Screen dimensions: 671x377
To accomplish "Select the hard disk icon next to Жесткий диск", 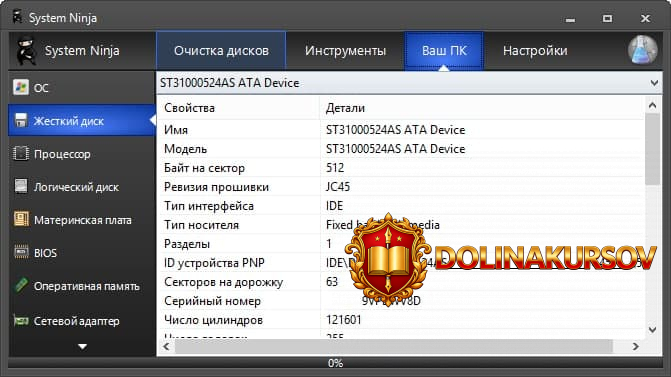I will [21, 121].
